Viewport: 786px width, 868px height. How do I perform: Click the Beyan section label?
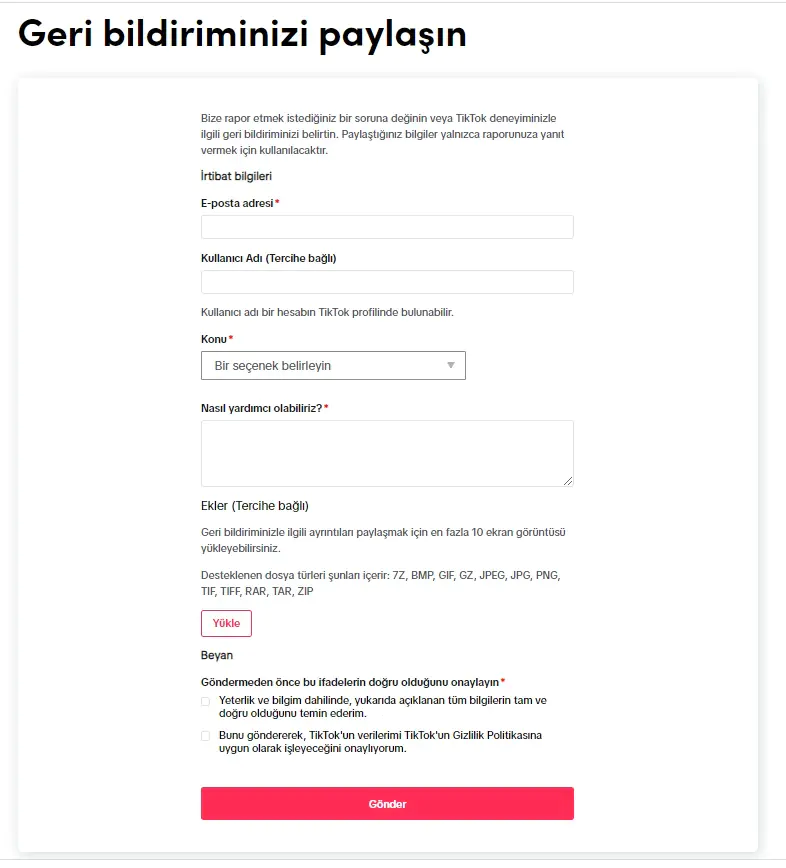coord(216,655)
